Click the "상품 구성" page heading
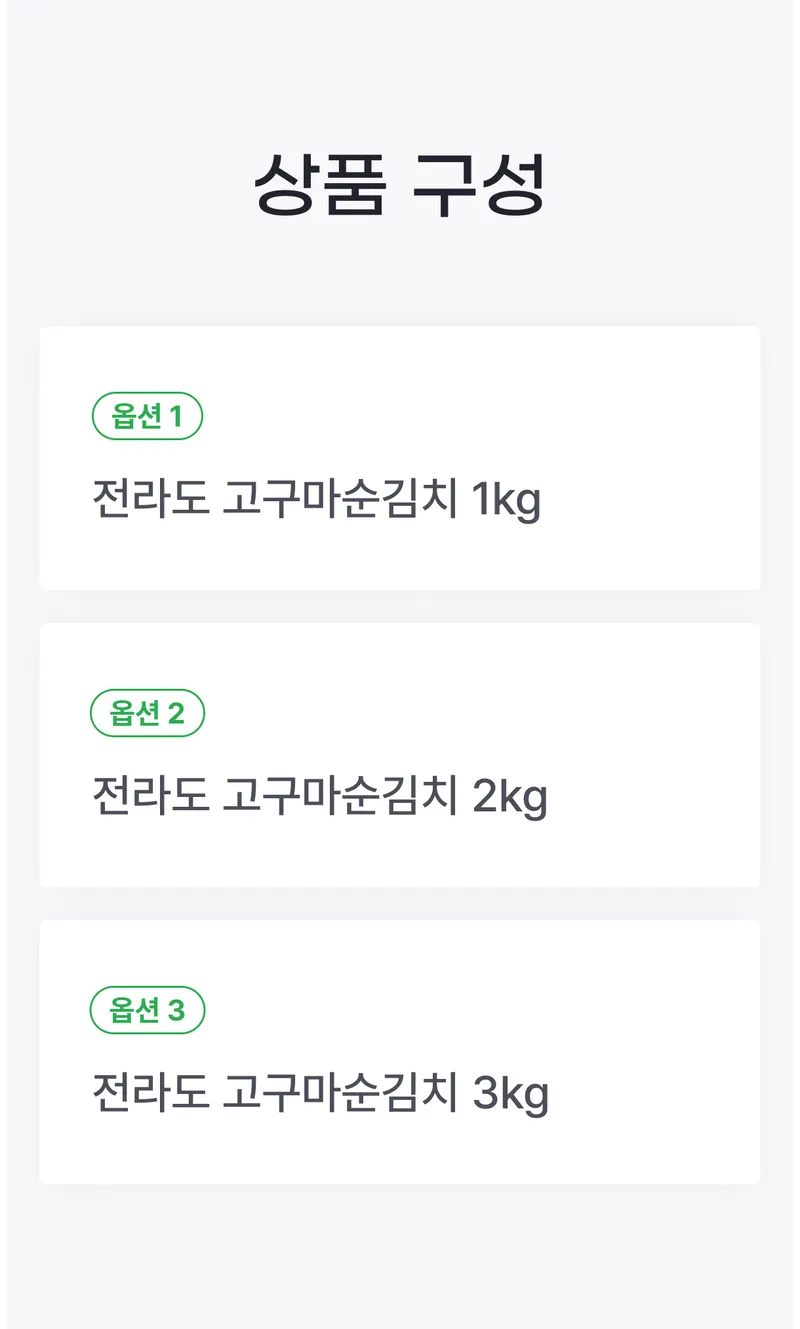This screenshot has width=800, height=1329. tap(399, 186)
